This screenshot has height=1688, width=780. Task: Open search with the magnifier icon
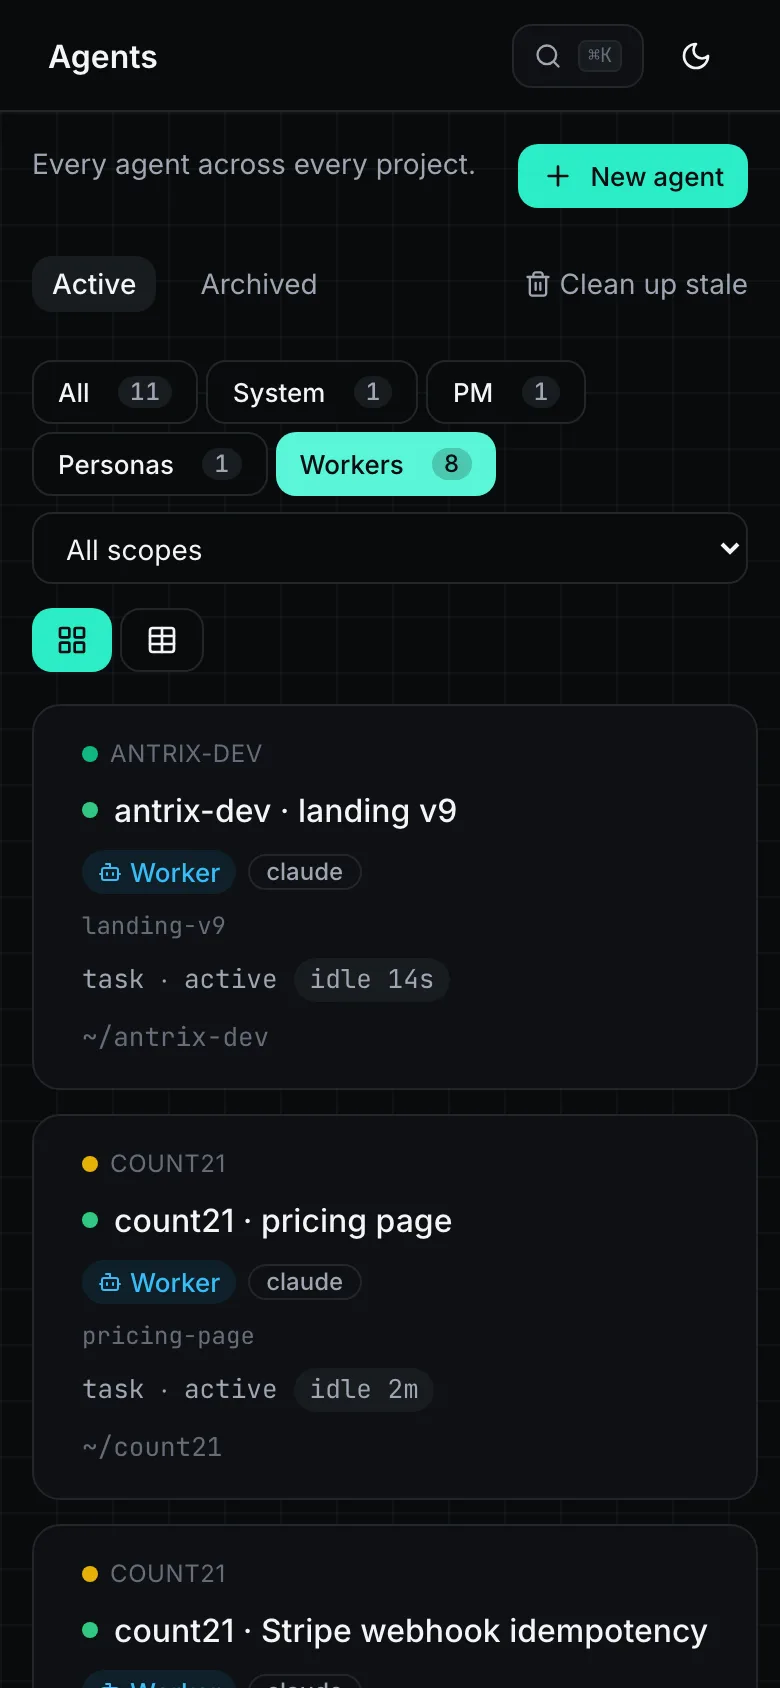[548, 56]
